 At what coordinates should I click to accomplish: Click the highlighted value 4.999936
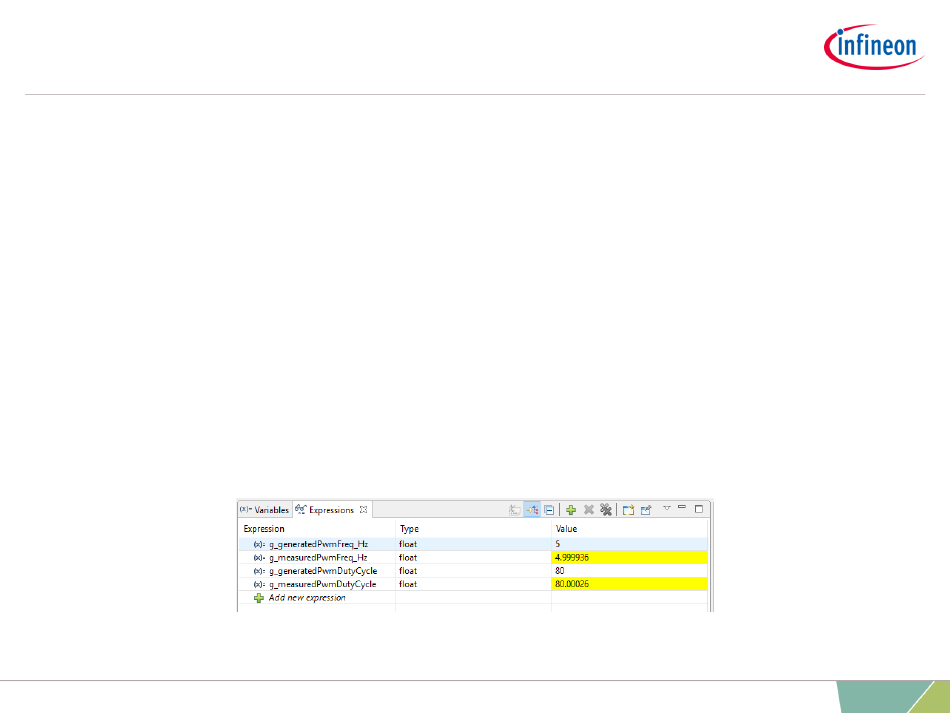point(571,557)
